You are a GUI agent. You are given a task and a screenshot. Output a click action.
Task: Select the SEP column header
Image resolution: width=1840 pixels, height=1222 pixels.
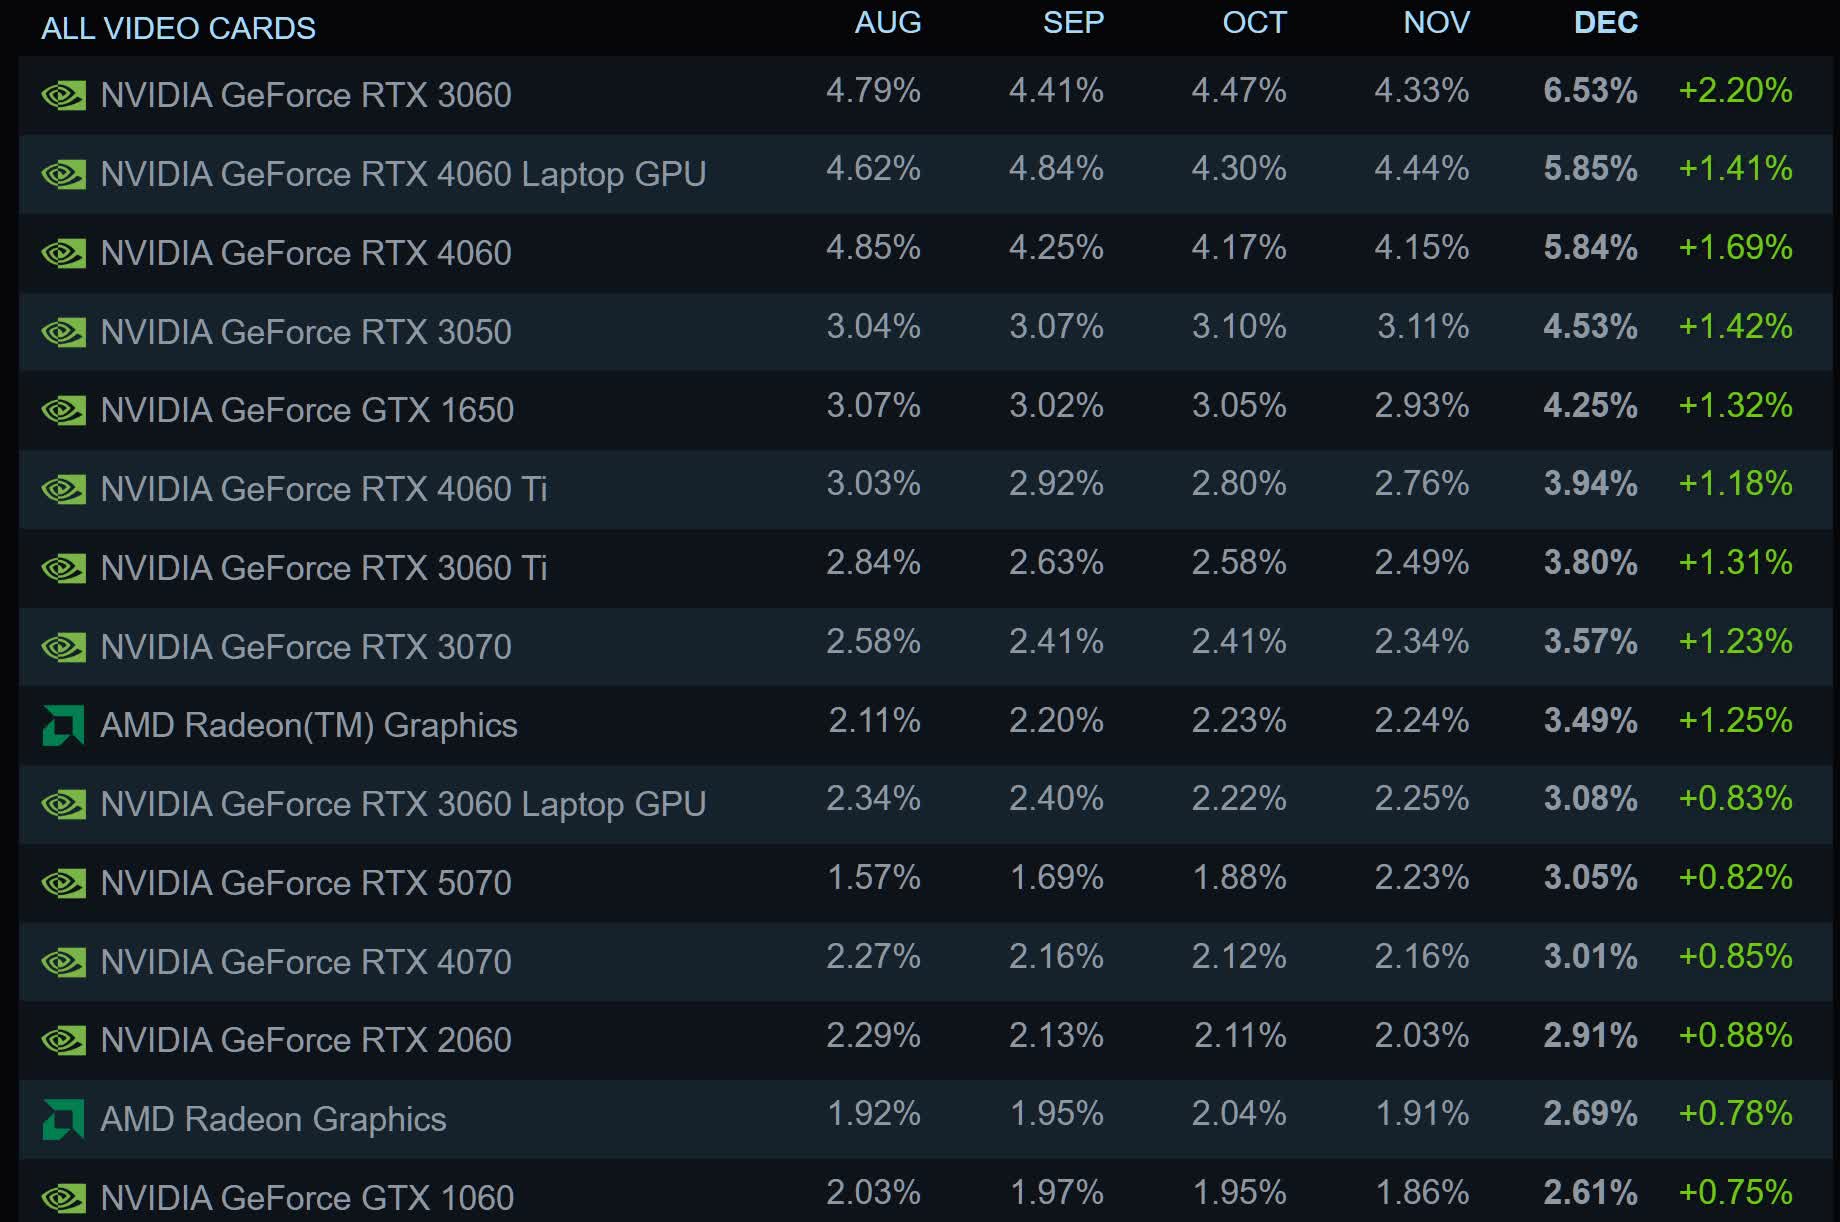[1073, 23]
